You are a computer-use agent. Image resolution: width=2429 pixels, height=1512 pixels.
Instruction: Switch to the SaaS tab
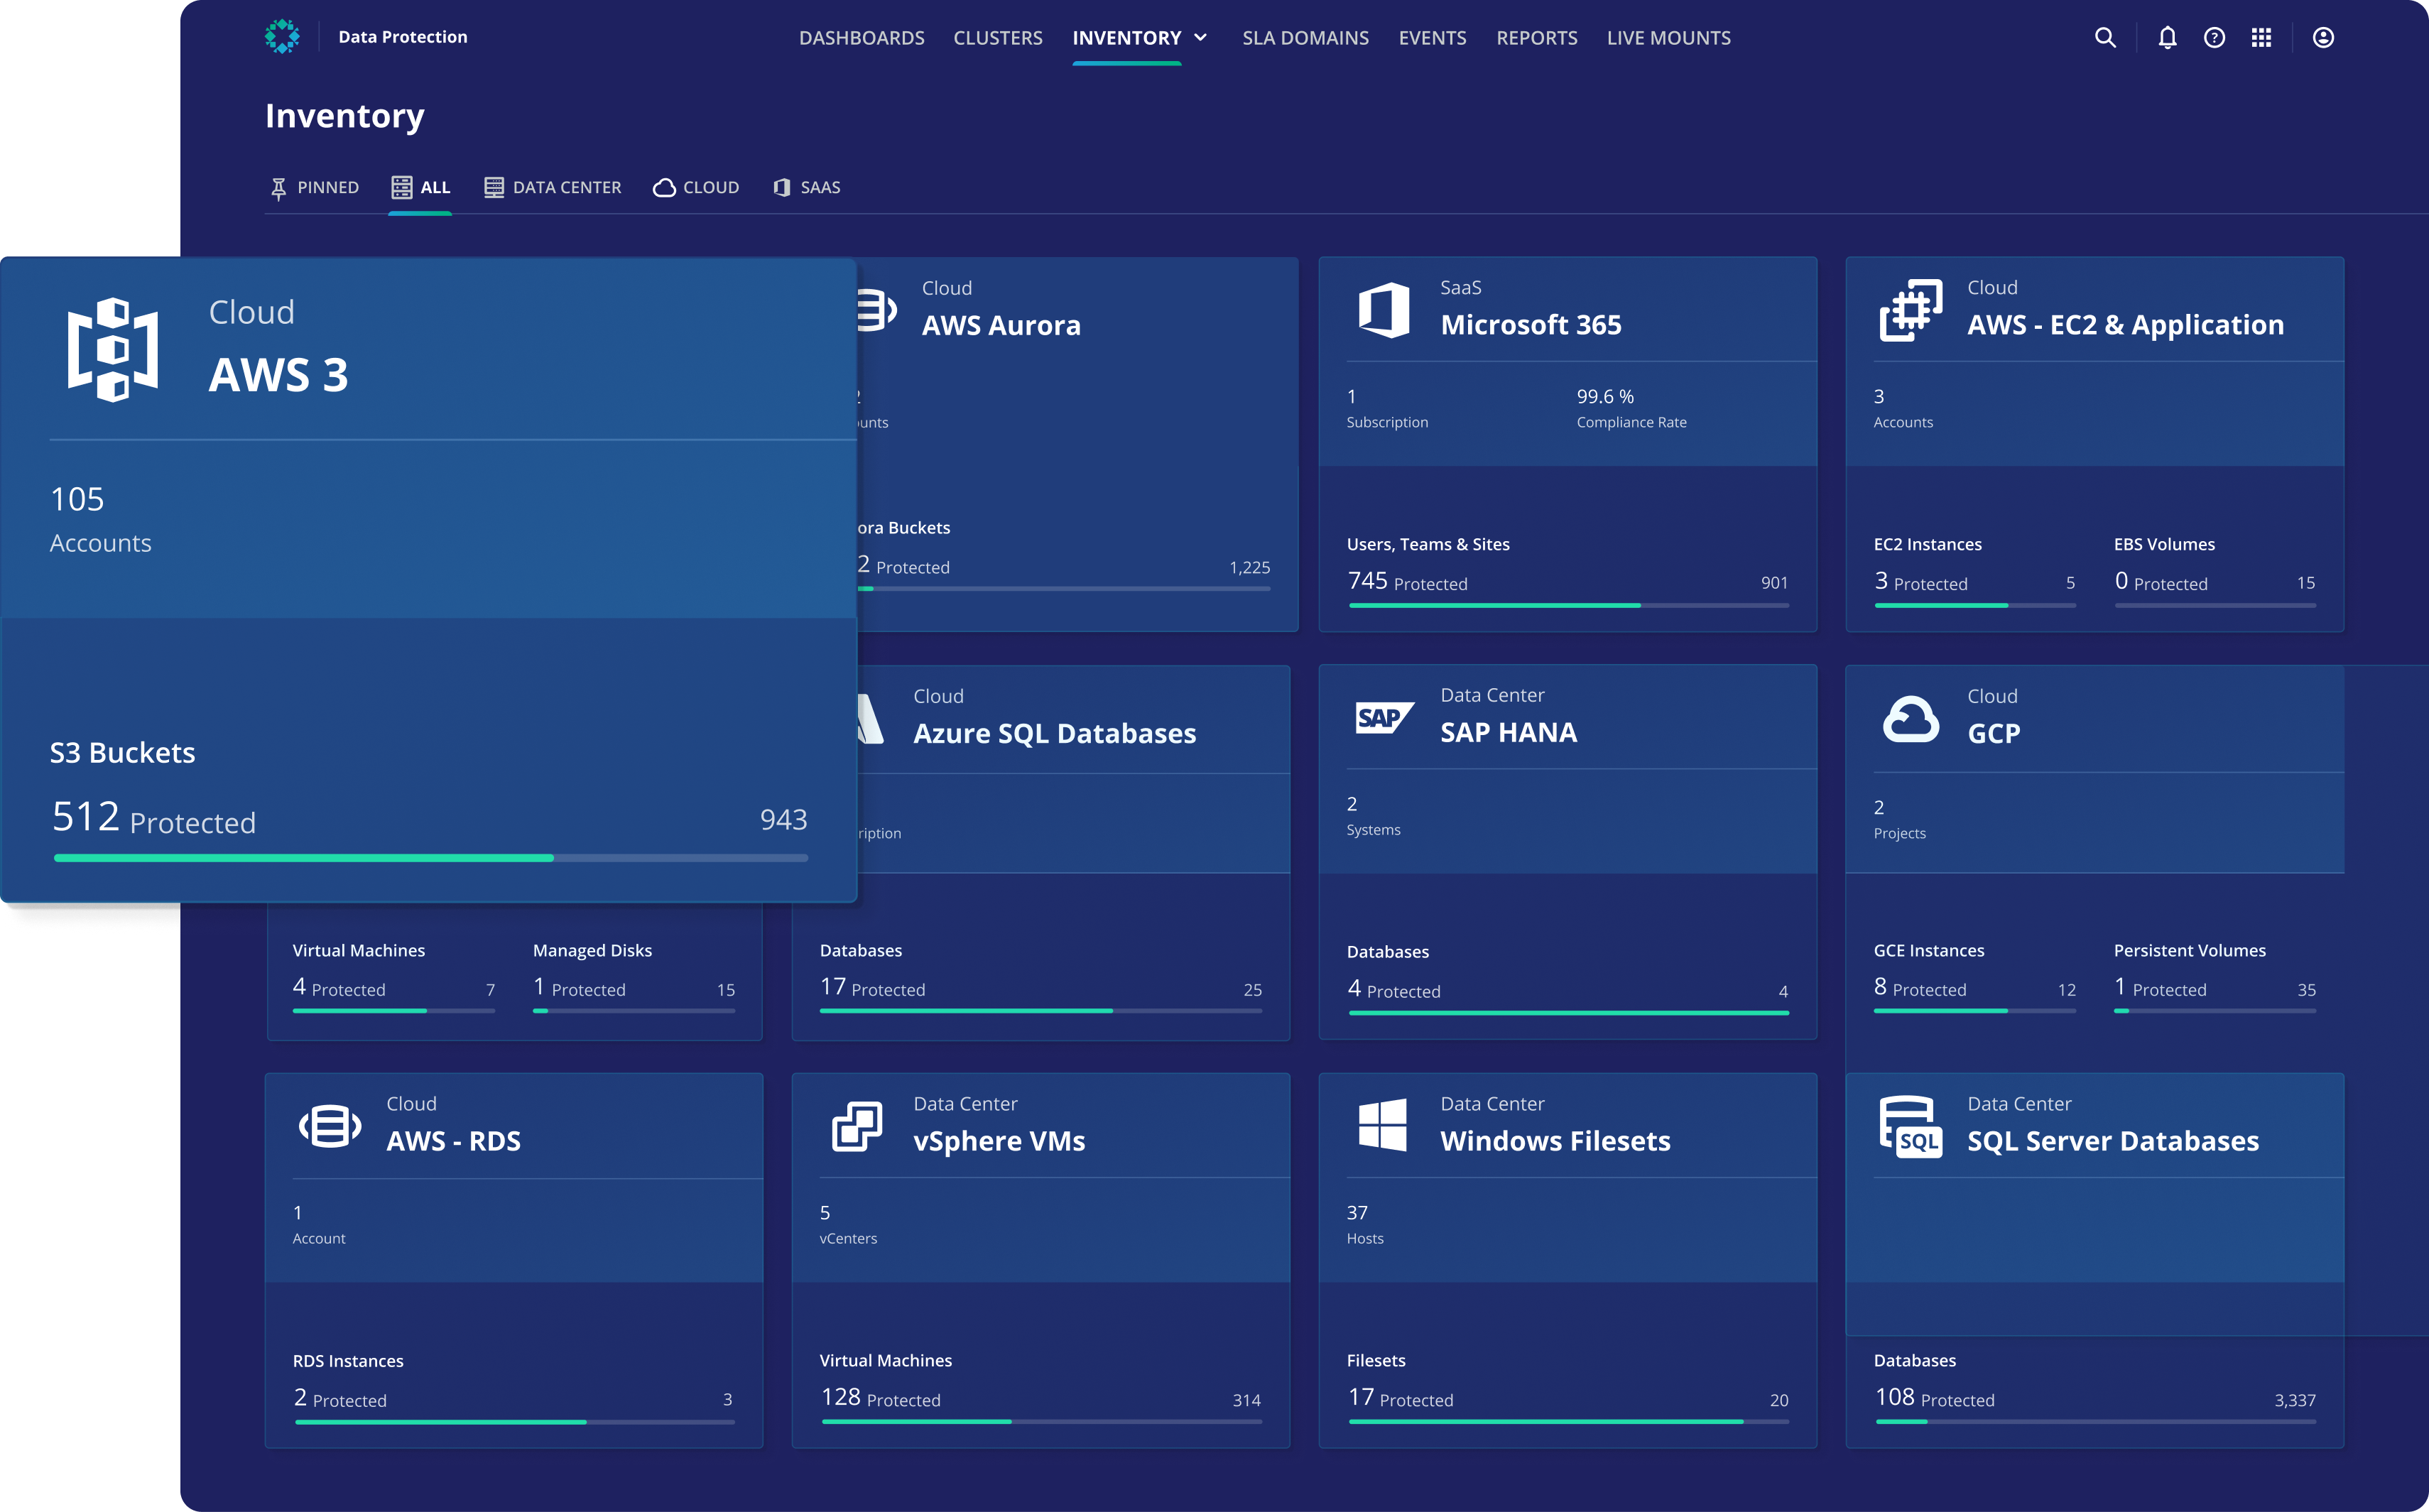806,188
